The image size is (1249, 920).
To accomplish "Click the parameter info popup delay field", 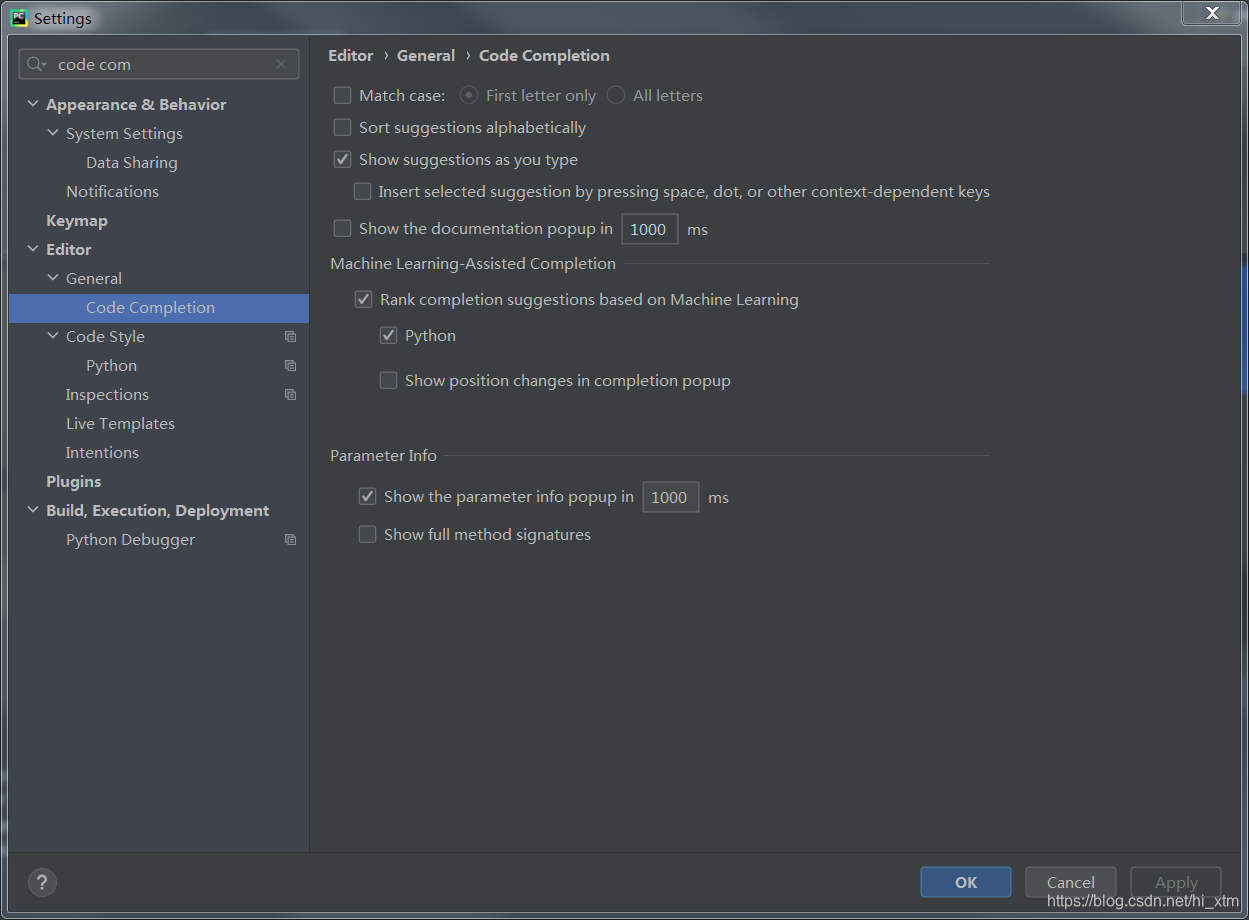I will pos(670,497).
